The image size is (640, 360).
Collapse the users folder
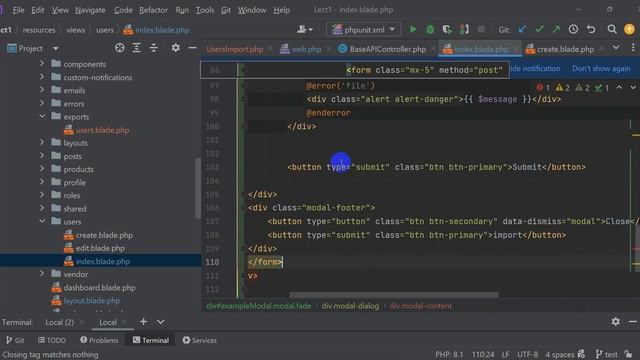(x=42, y=221)
